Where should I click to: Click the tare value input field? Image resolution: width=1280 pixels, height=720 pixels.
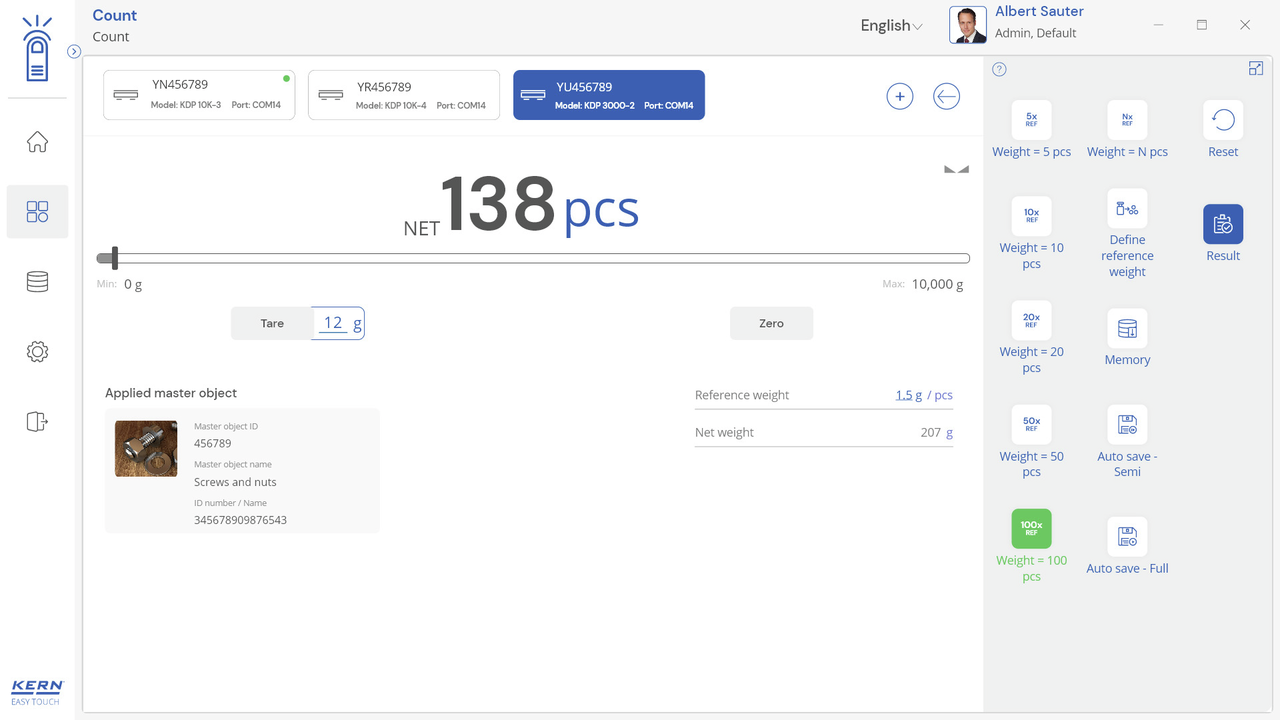(334, 323)
